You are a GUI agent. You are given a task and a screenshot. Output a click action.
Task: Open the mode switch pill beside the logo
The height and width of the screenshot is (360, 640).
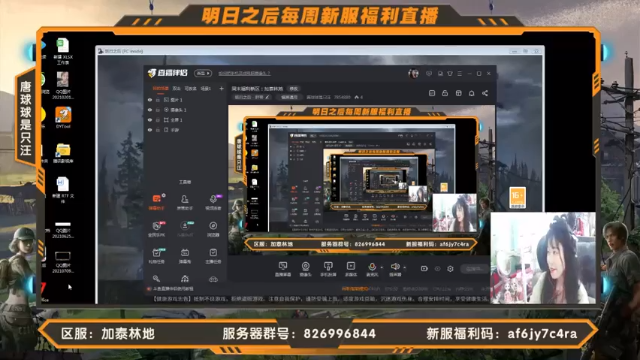[x=203, y=73]
